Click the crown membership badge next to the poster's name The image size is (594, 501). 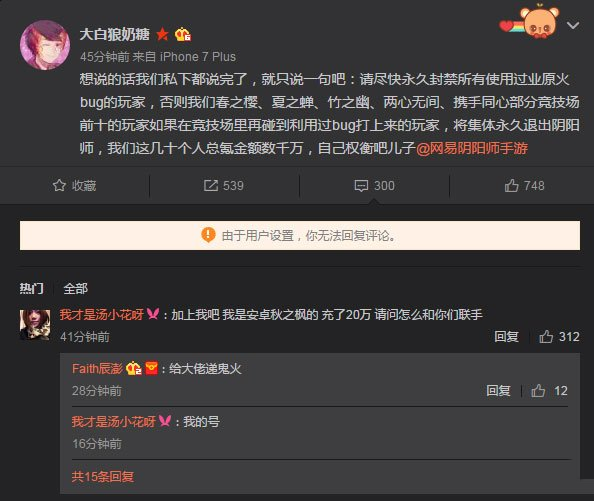tap(183, 34)
